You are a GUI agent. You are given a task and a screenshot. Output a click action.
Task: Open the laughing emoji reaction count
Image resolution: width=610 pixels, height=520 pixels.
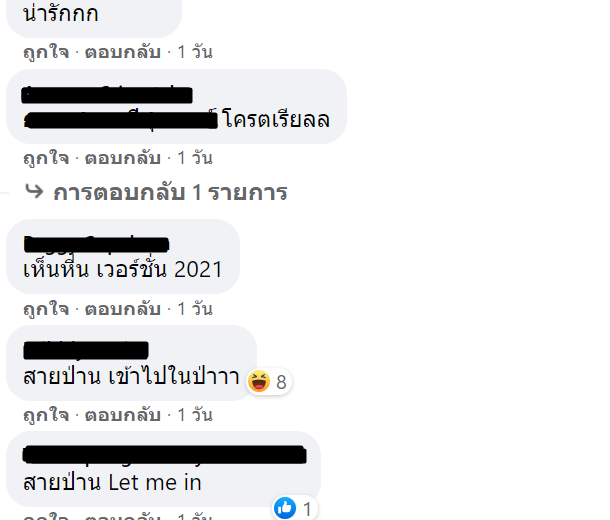click(269, 382)
